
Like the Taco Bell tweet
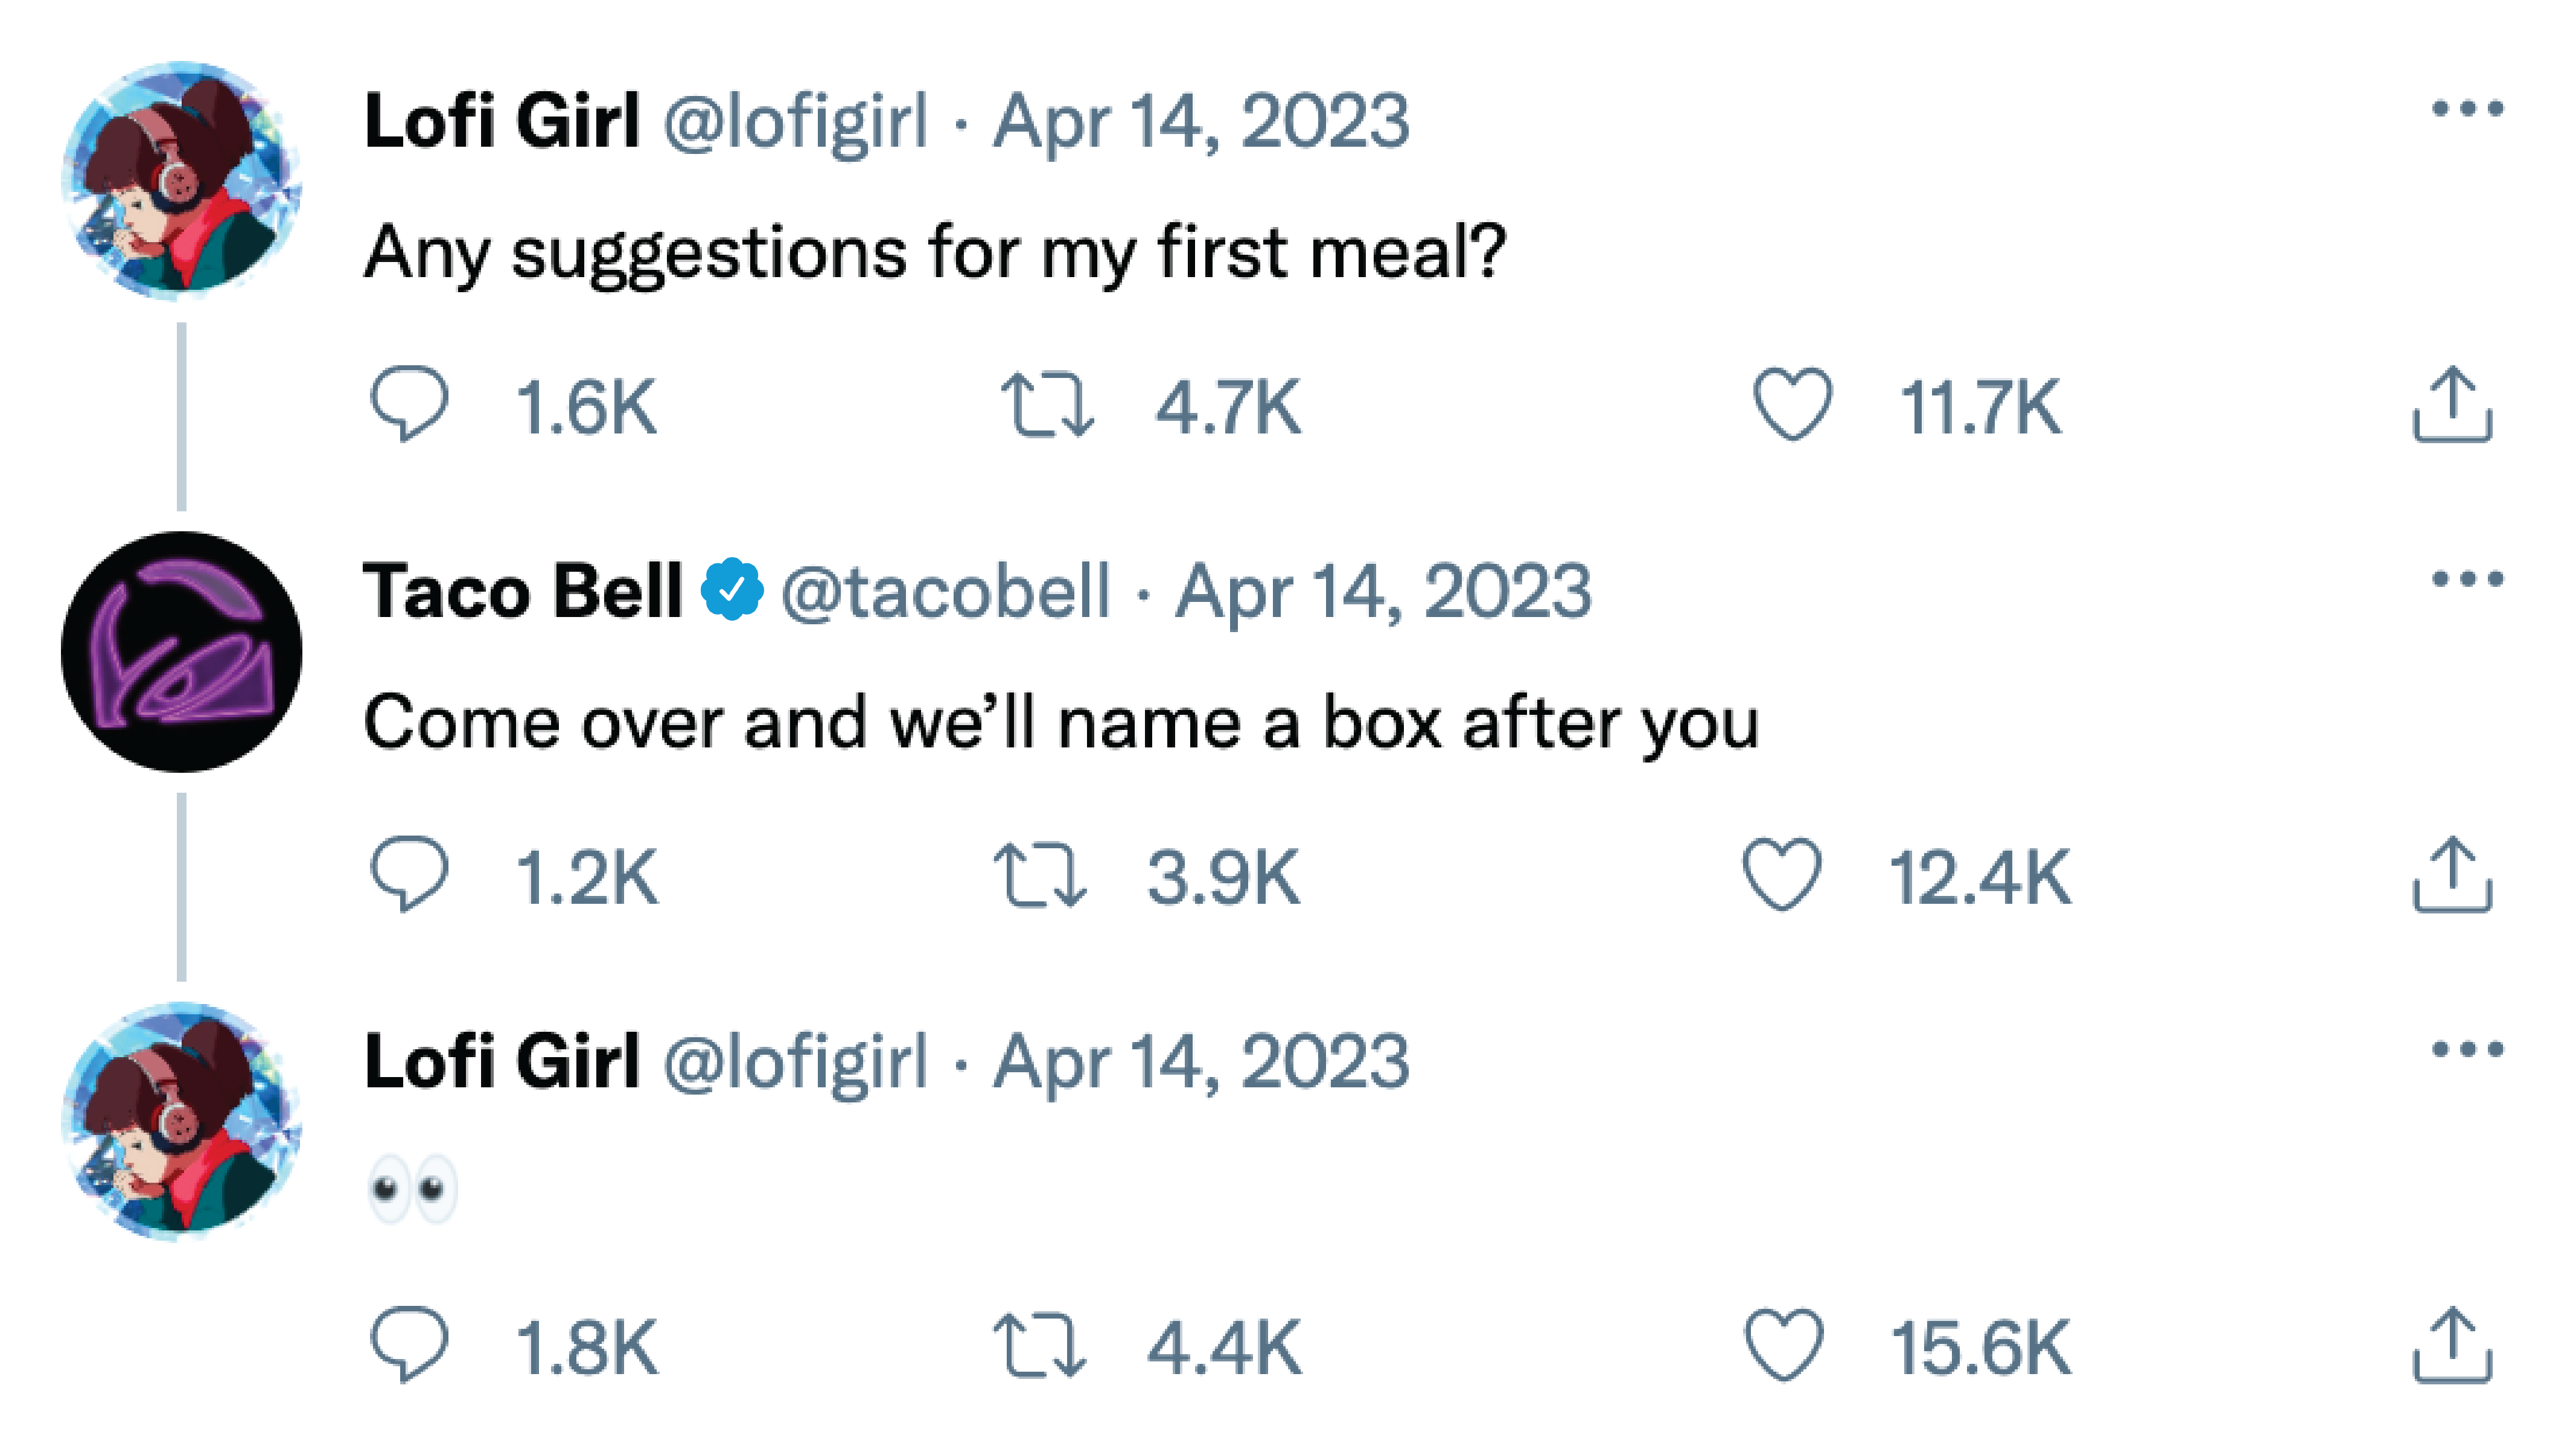1782,875
